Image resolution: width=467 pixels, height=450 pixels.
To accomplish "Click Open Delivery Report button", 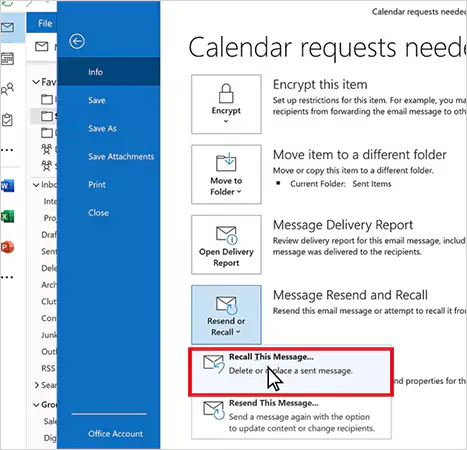I will pos(226,244).
